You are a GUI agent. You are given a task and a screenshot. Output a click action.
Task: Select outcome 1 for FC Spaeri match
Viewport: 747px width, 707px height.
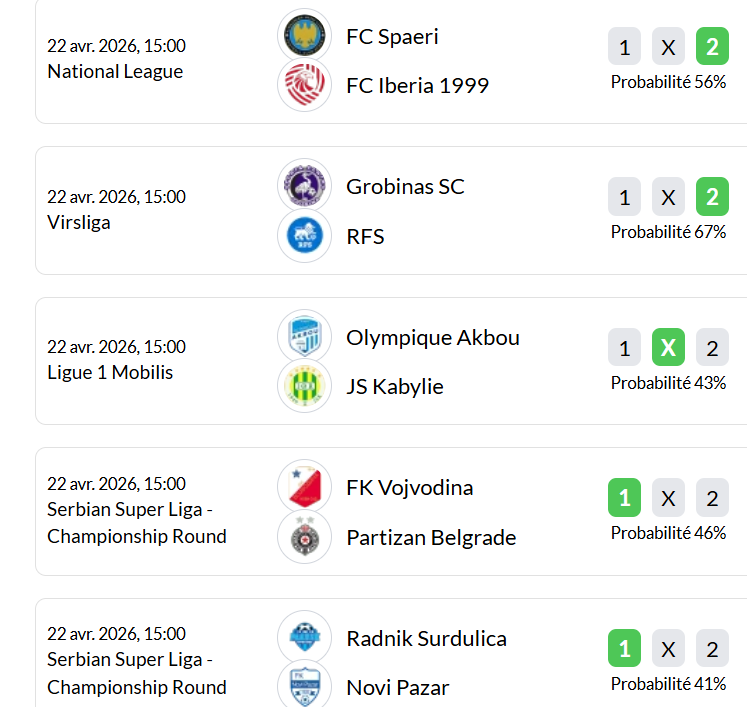[625, 47]
